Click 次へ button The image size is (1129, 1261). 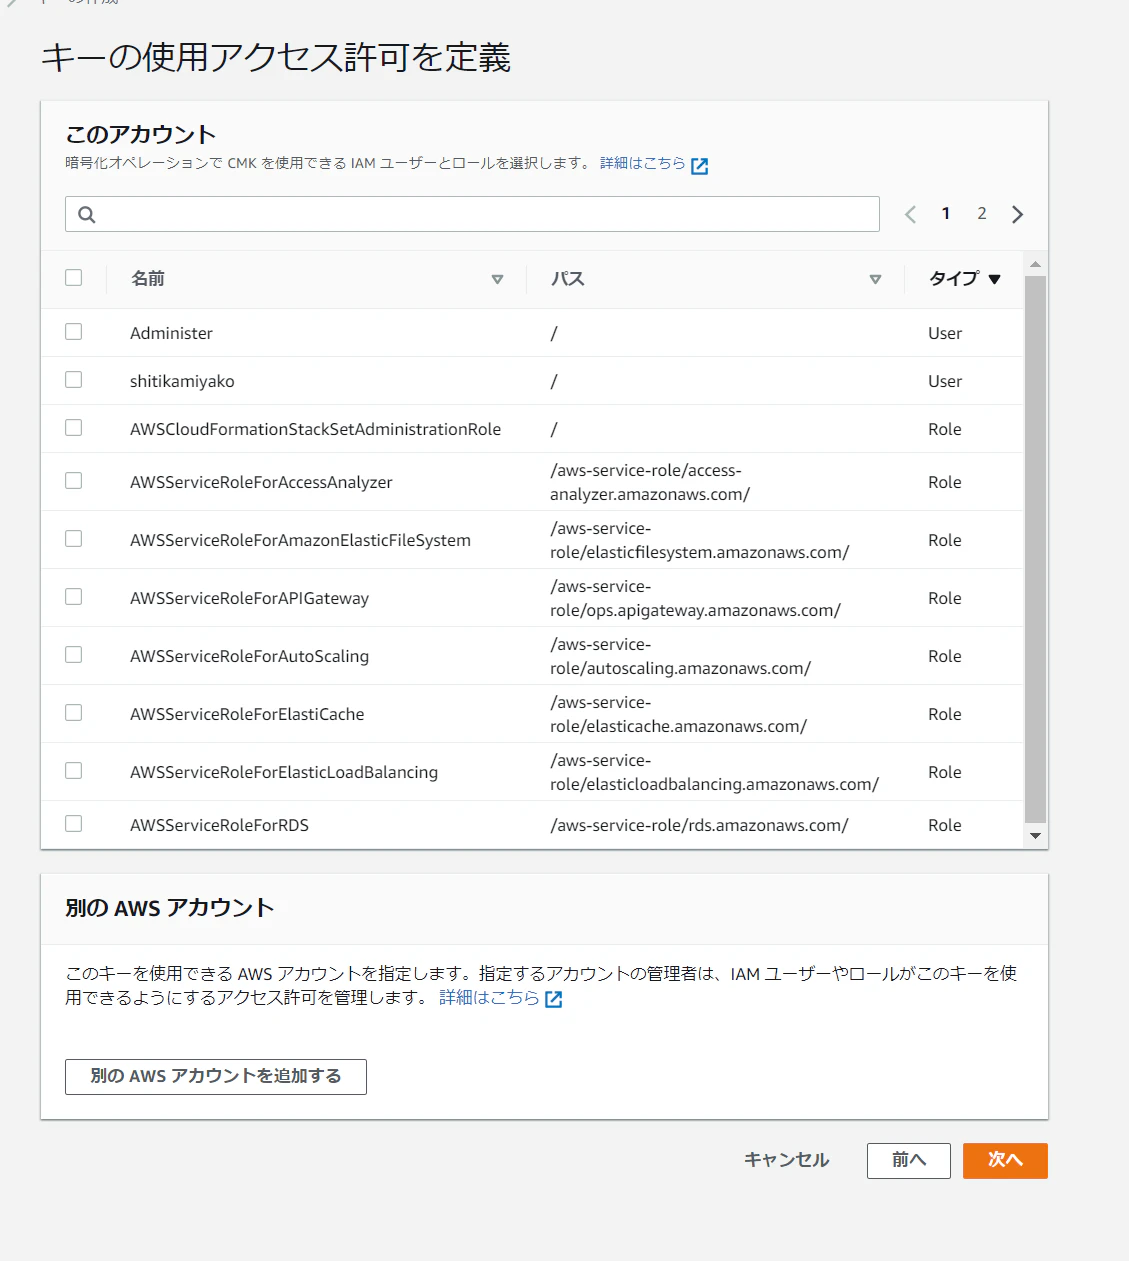(1005, 1161)
